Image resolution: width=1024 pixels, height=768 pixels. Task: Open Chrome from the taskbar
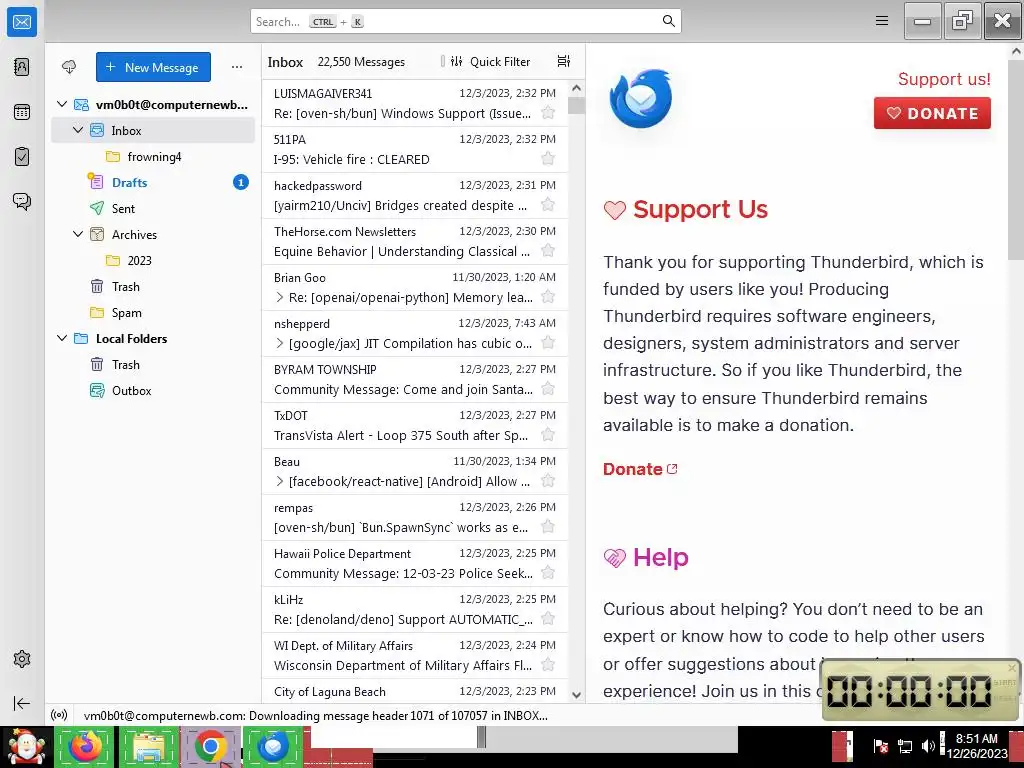tap(210, 746)
